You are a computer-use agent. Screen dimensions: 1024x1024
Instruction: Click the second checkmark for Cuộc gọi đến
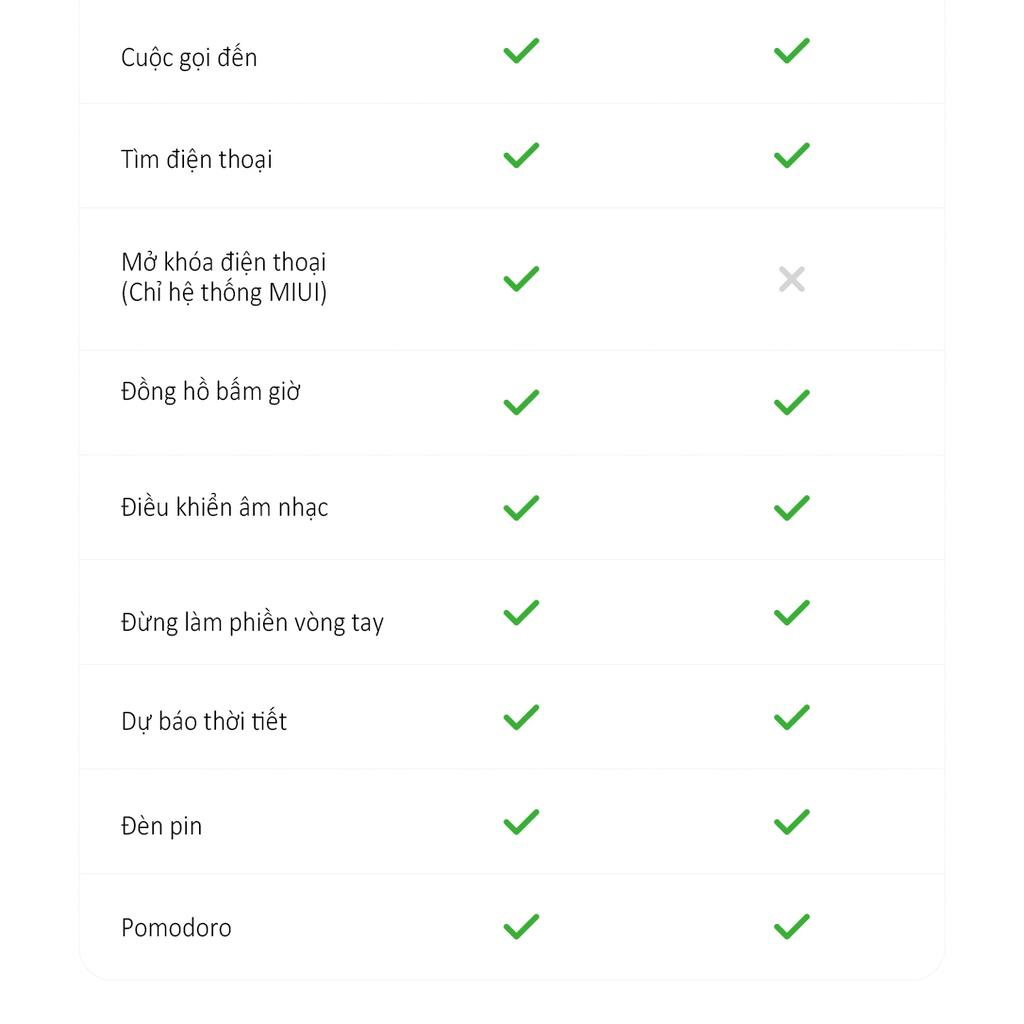792,51
